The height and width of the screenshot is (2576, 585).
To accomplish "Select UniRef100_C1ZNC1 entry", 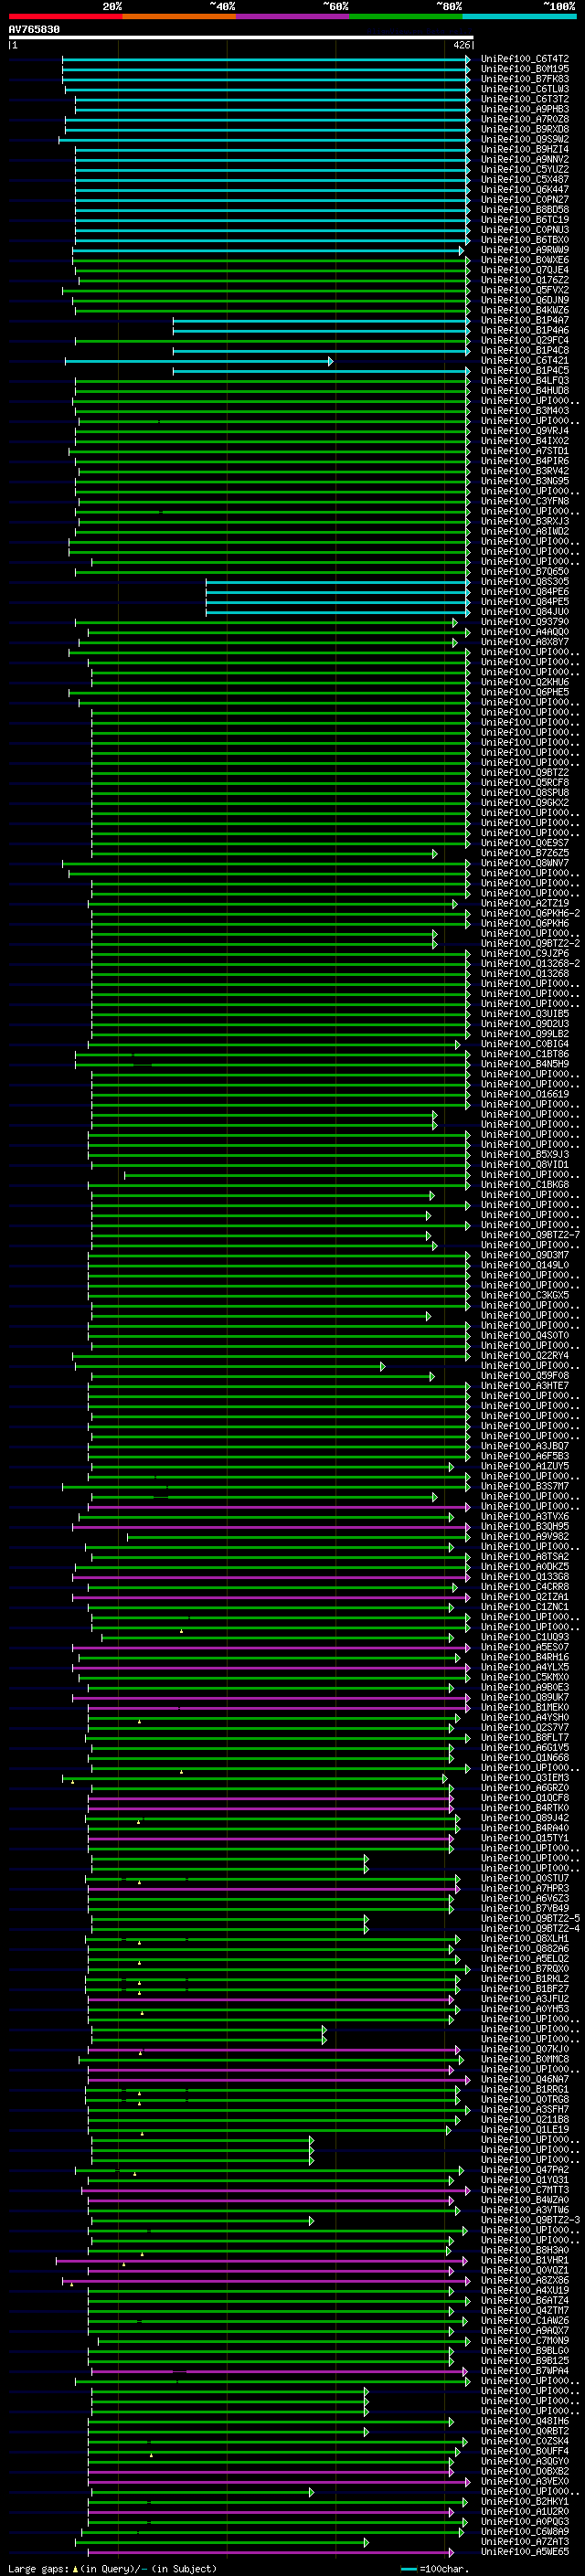I will (525, 1606).
